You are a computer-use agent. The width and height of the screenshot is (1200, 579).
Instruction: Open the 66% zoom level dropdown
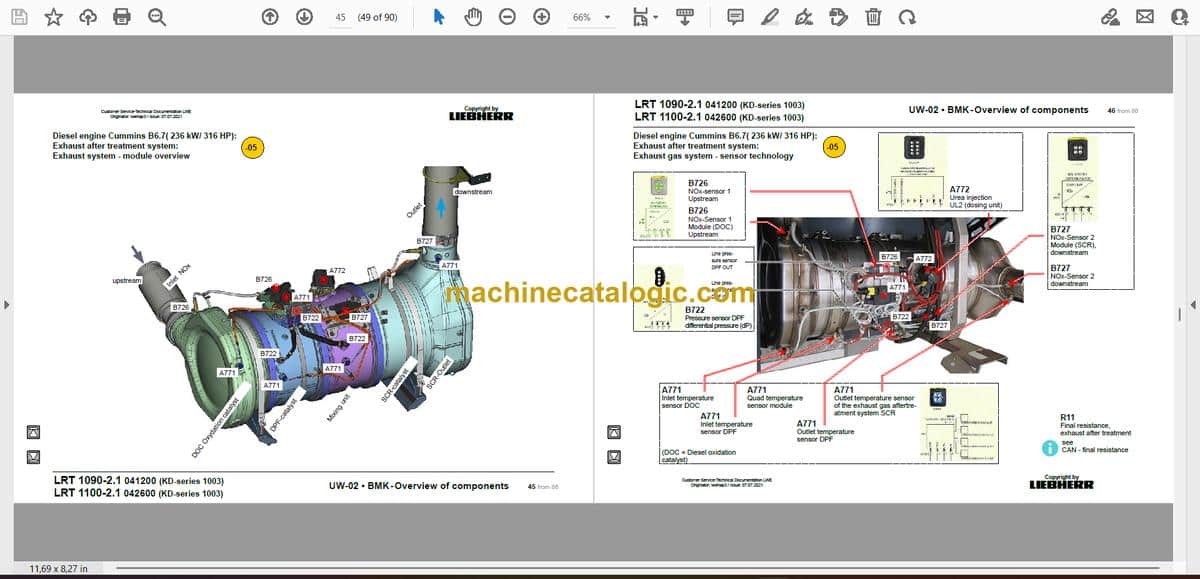[592, 17]
